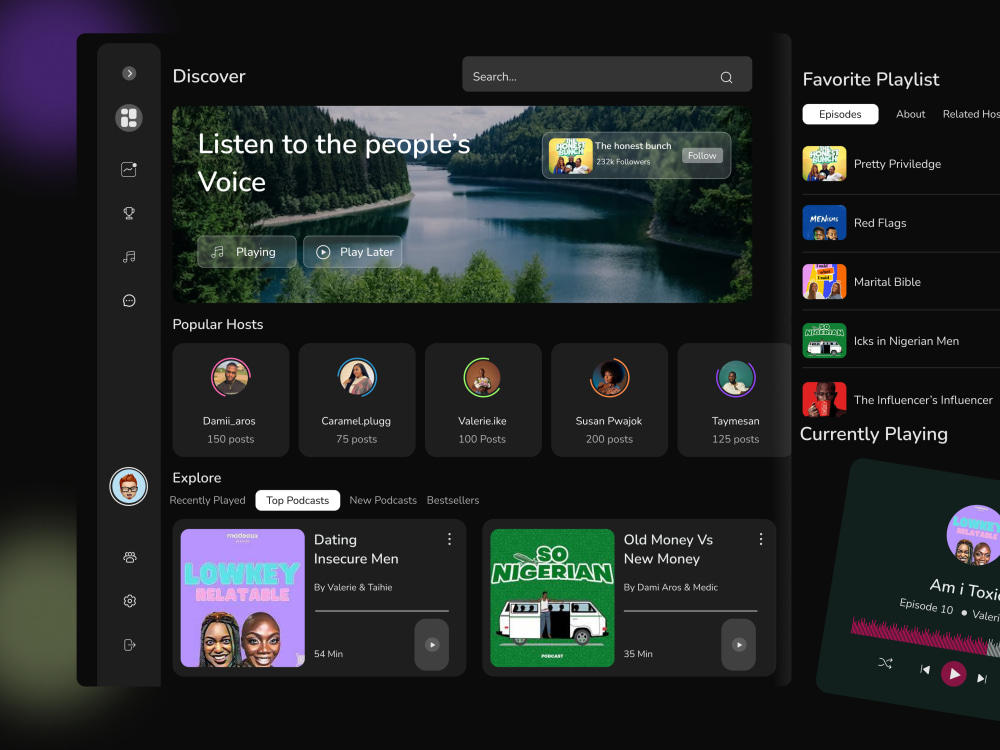The image size is (1000, 750).
Task: Click the logout icon in sidebar
Action: 129,645
